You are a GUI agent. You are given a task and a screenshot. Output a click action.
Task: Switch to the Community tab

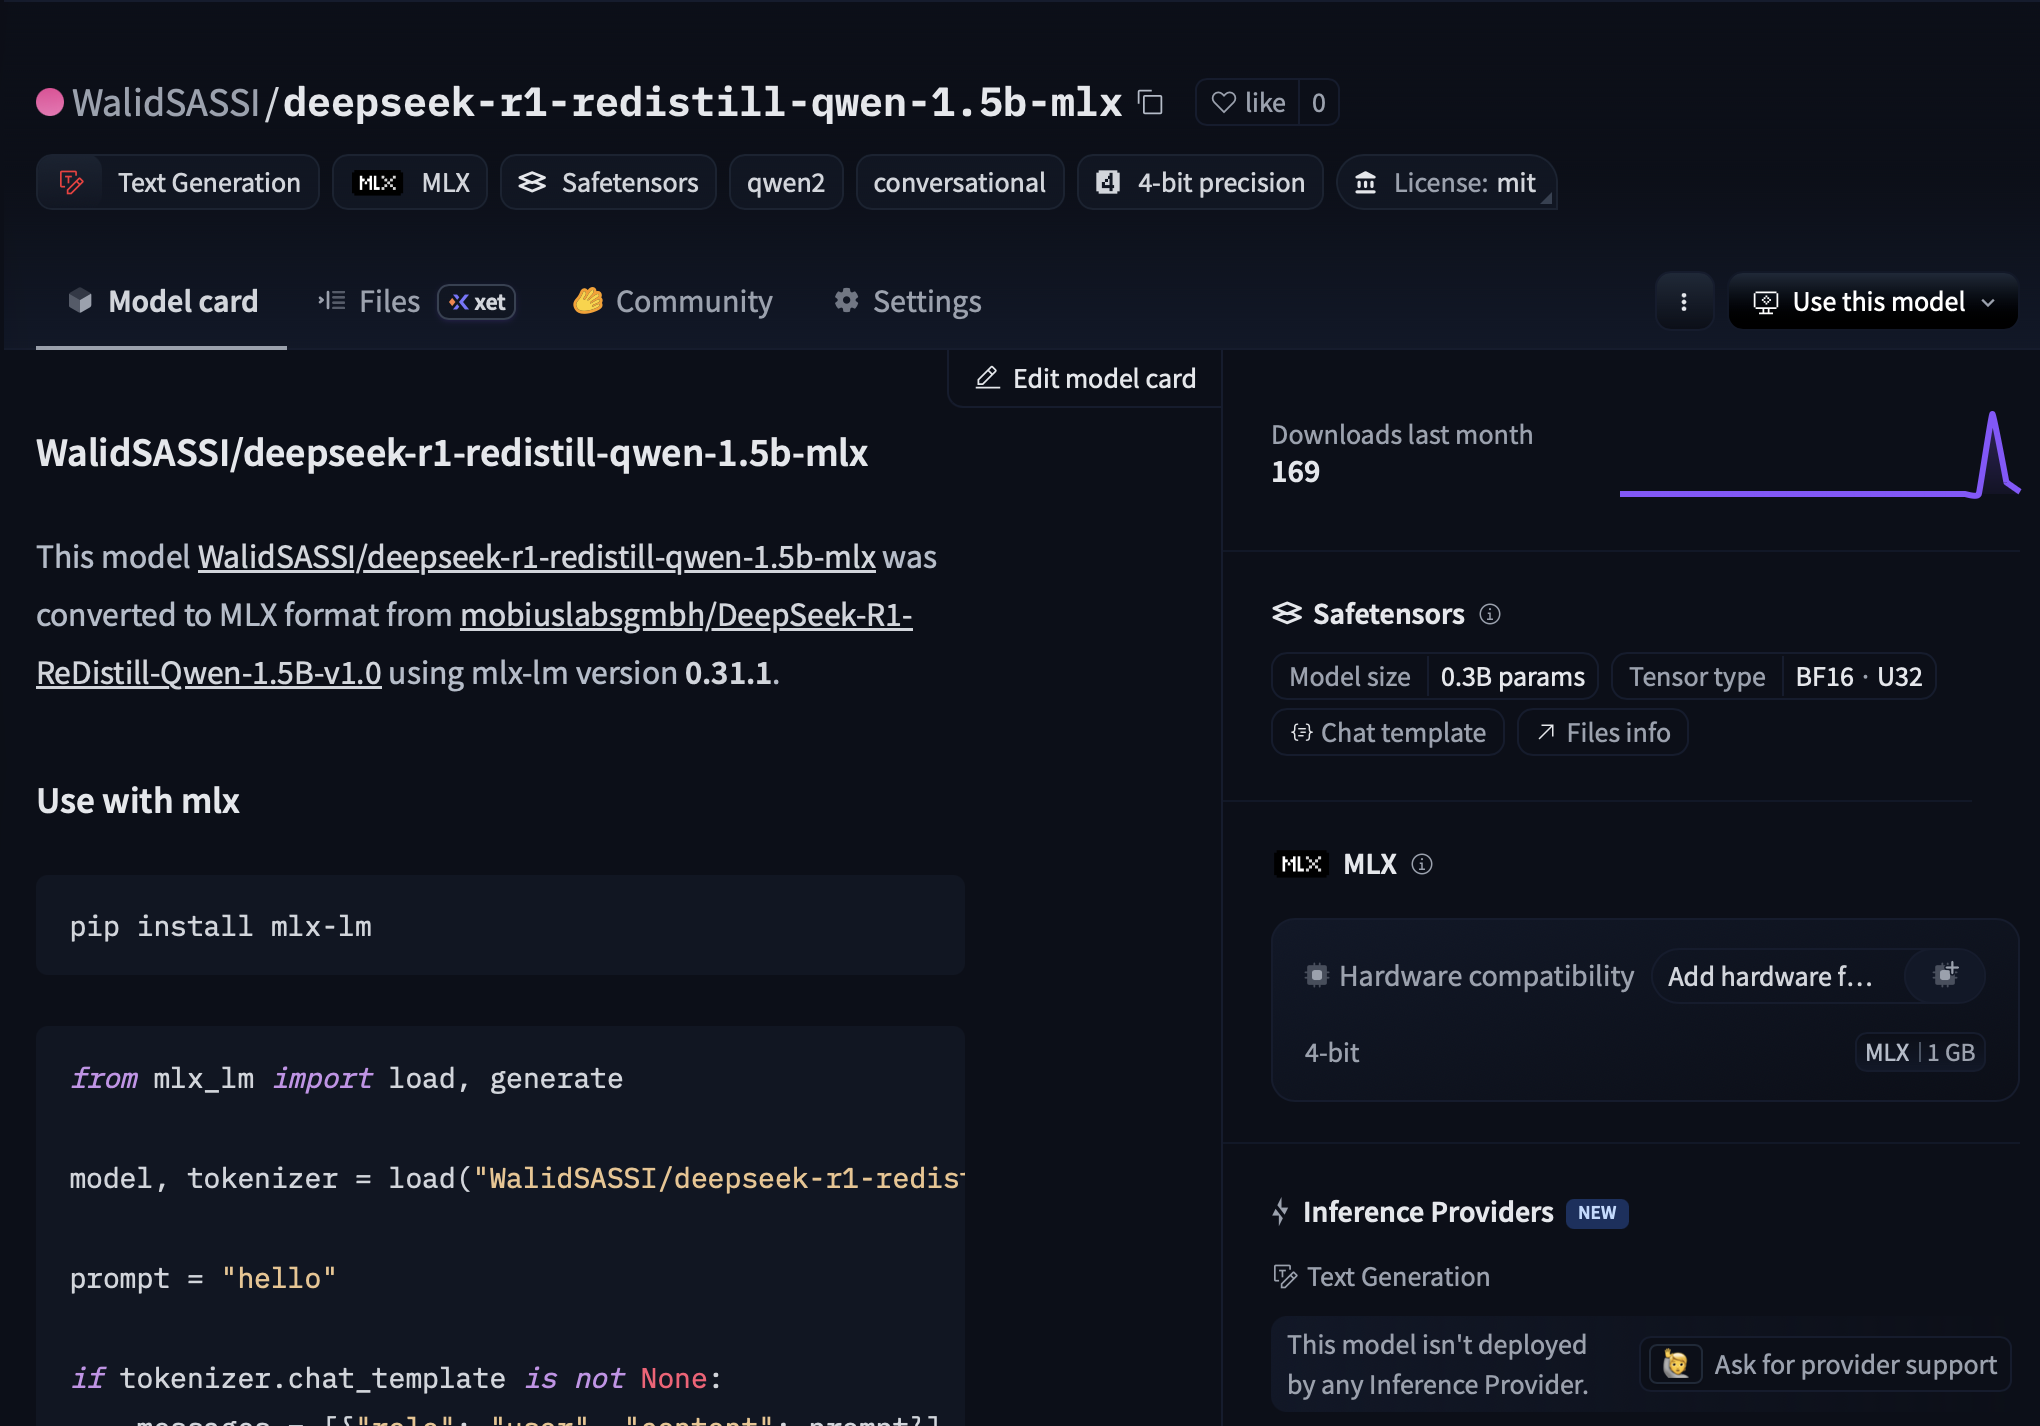[672, 301]
